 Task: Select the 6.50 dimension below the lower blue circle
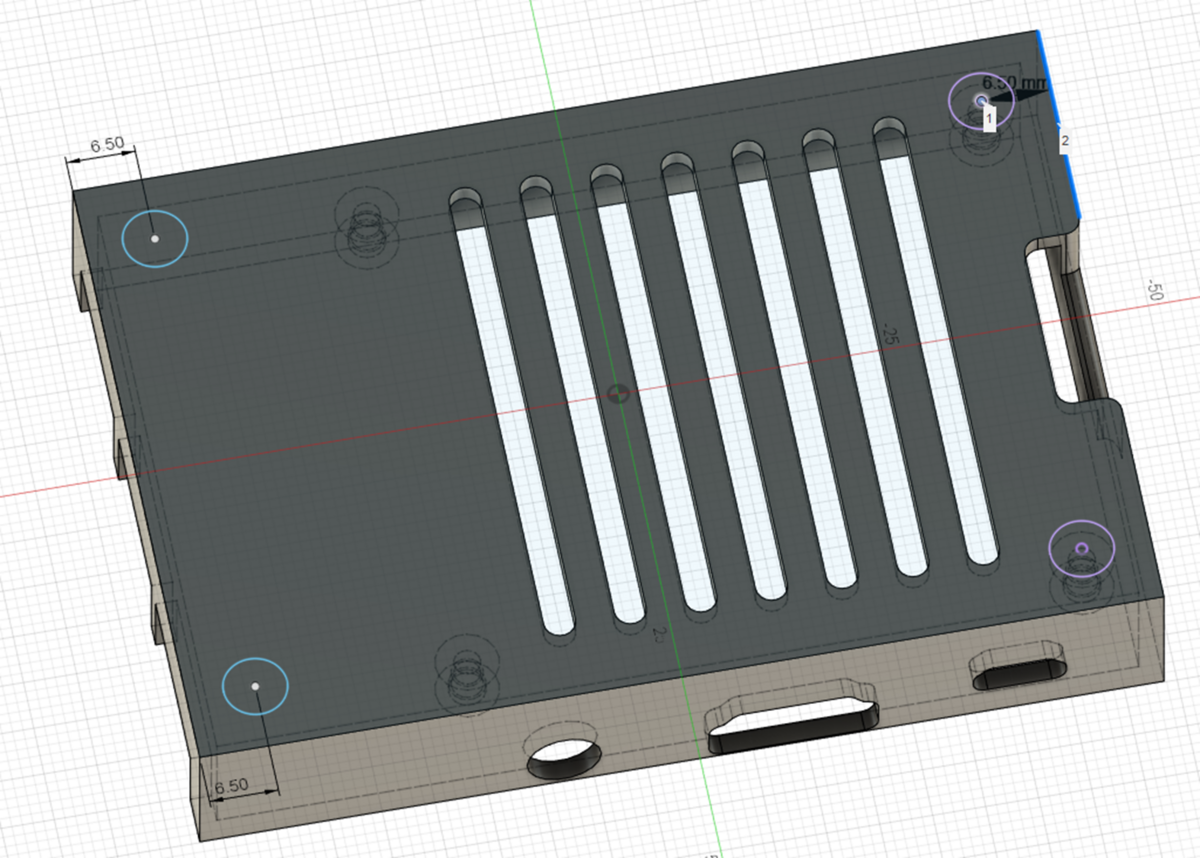(x=231, y=785)
